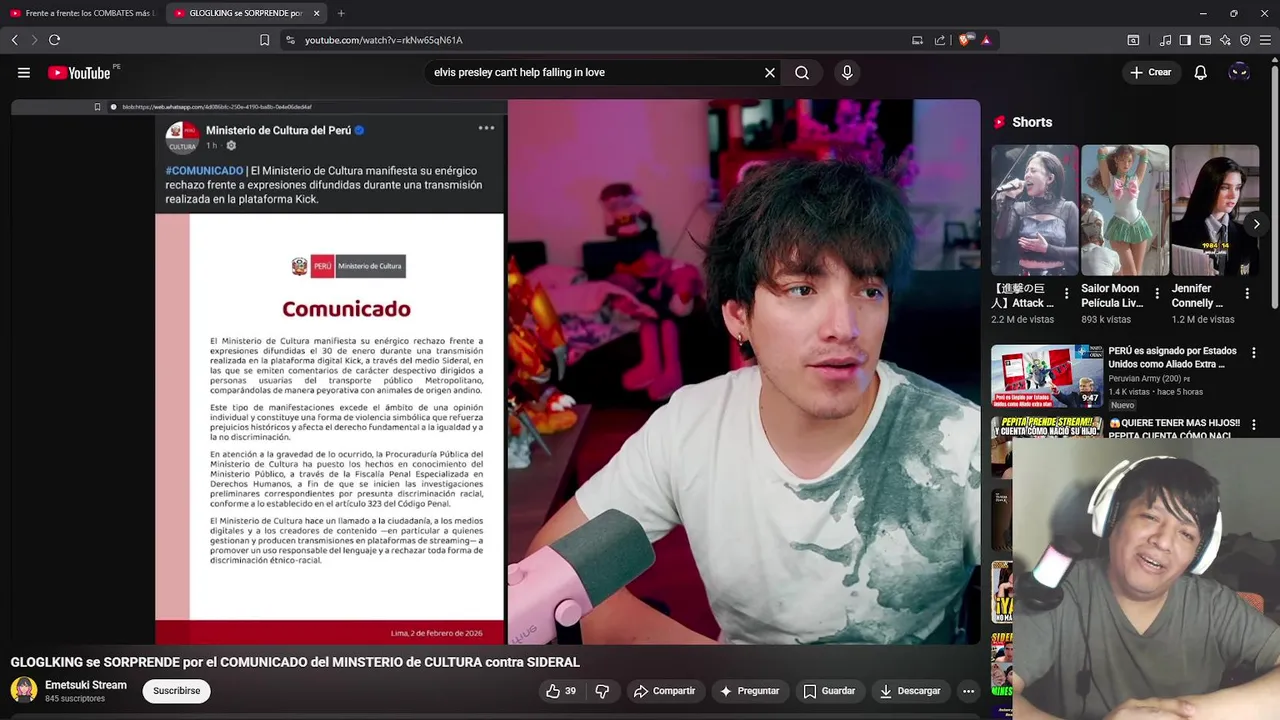1280x720 pixels.
Task: Start voice search with microphone
Action: coord(847,72)
